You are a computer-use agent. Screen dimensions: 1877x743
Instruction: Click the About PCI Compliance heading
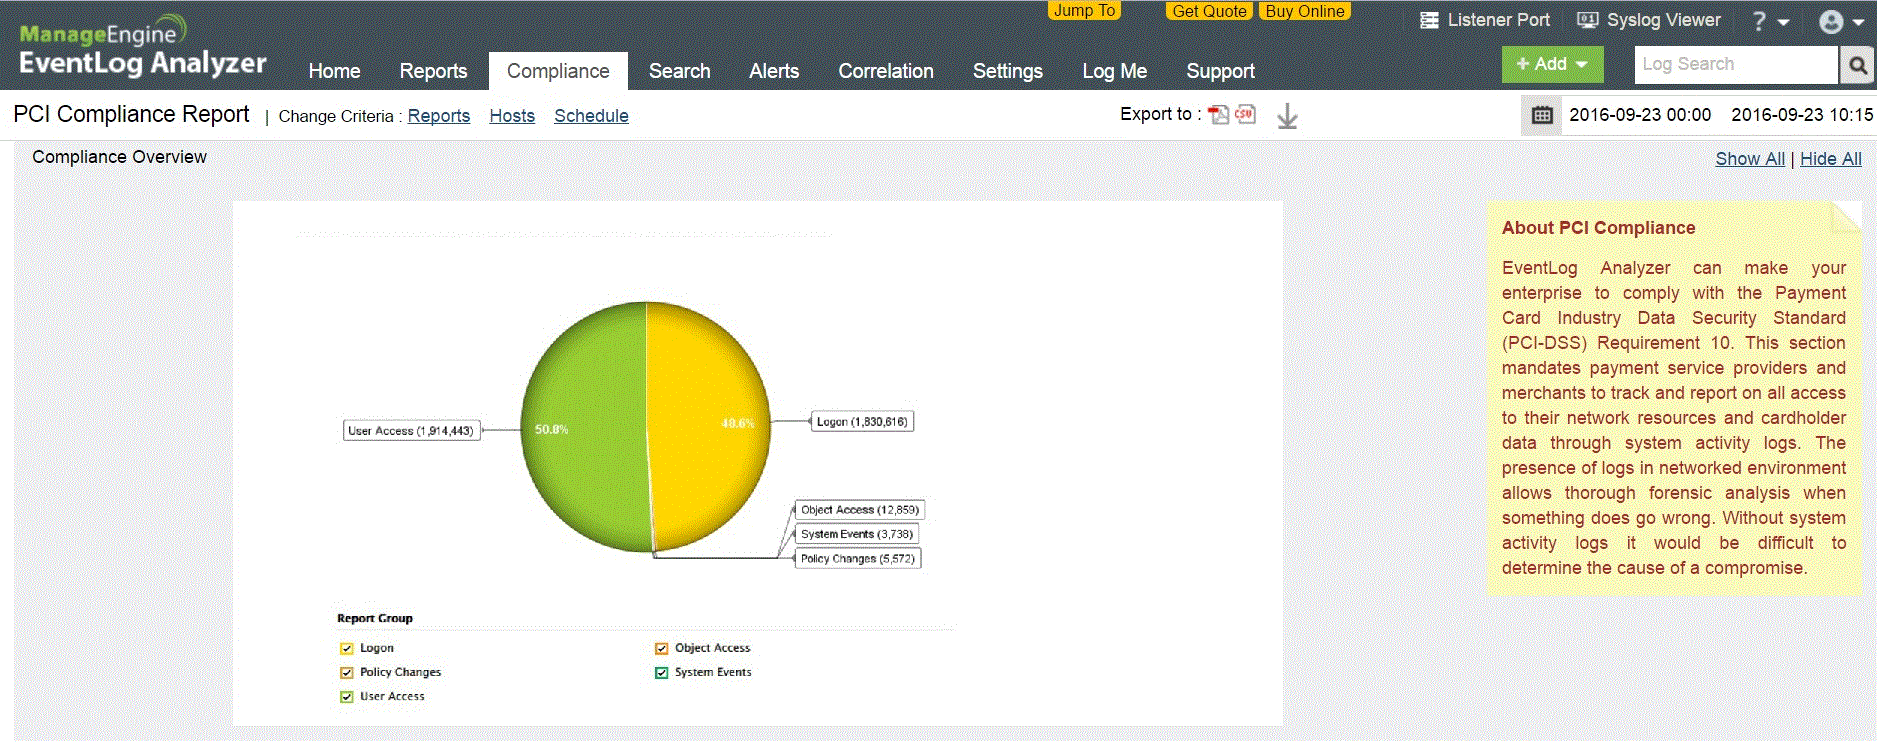tap(1598, 228)
